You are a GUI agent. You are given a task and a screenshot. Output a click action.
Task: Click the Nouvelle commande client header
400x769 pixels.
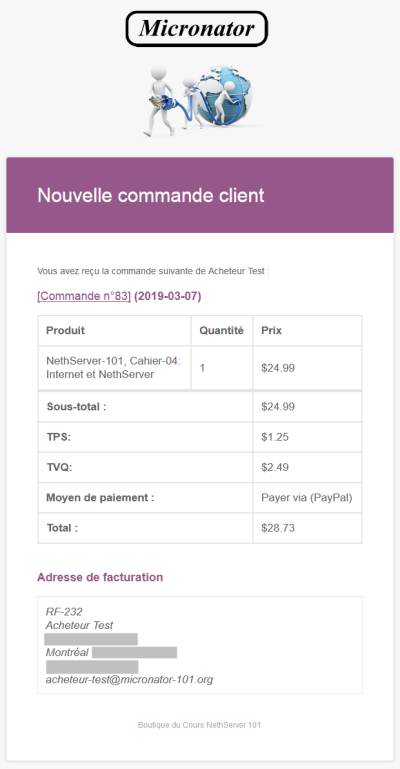tap(151, 195)
